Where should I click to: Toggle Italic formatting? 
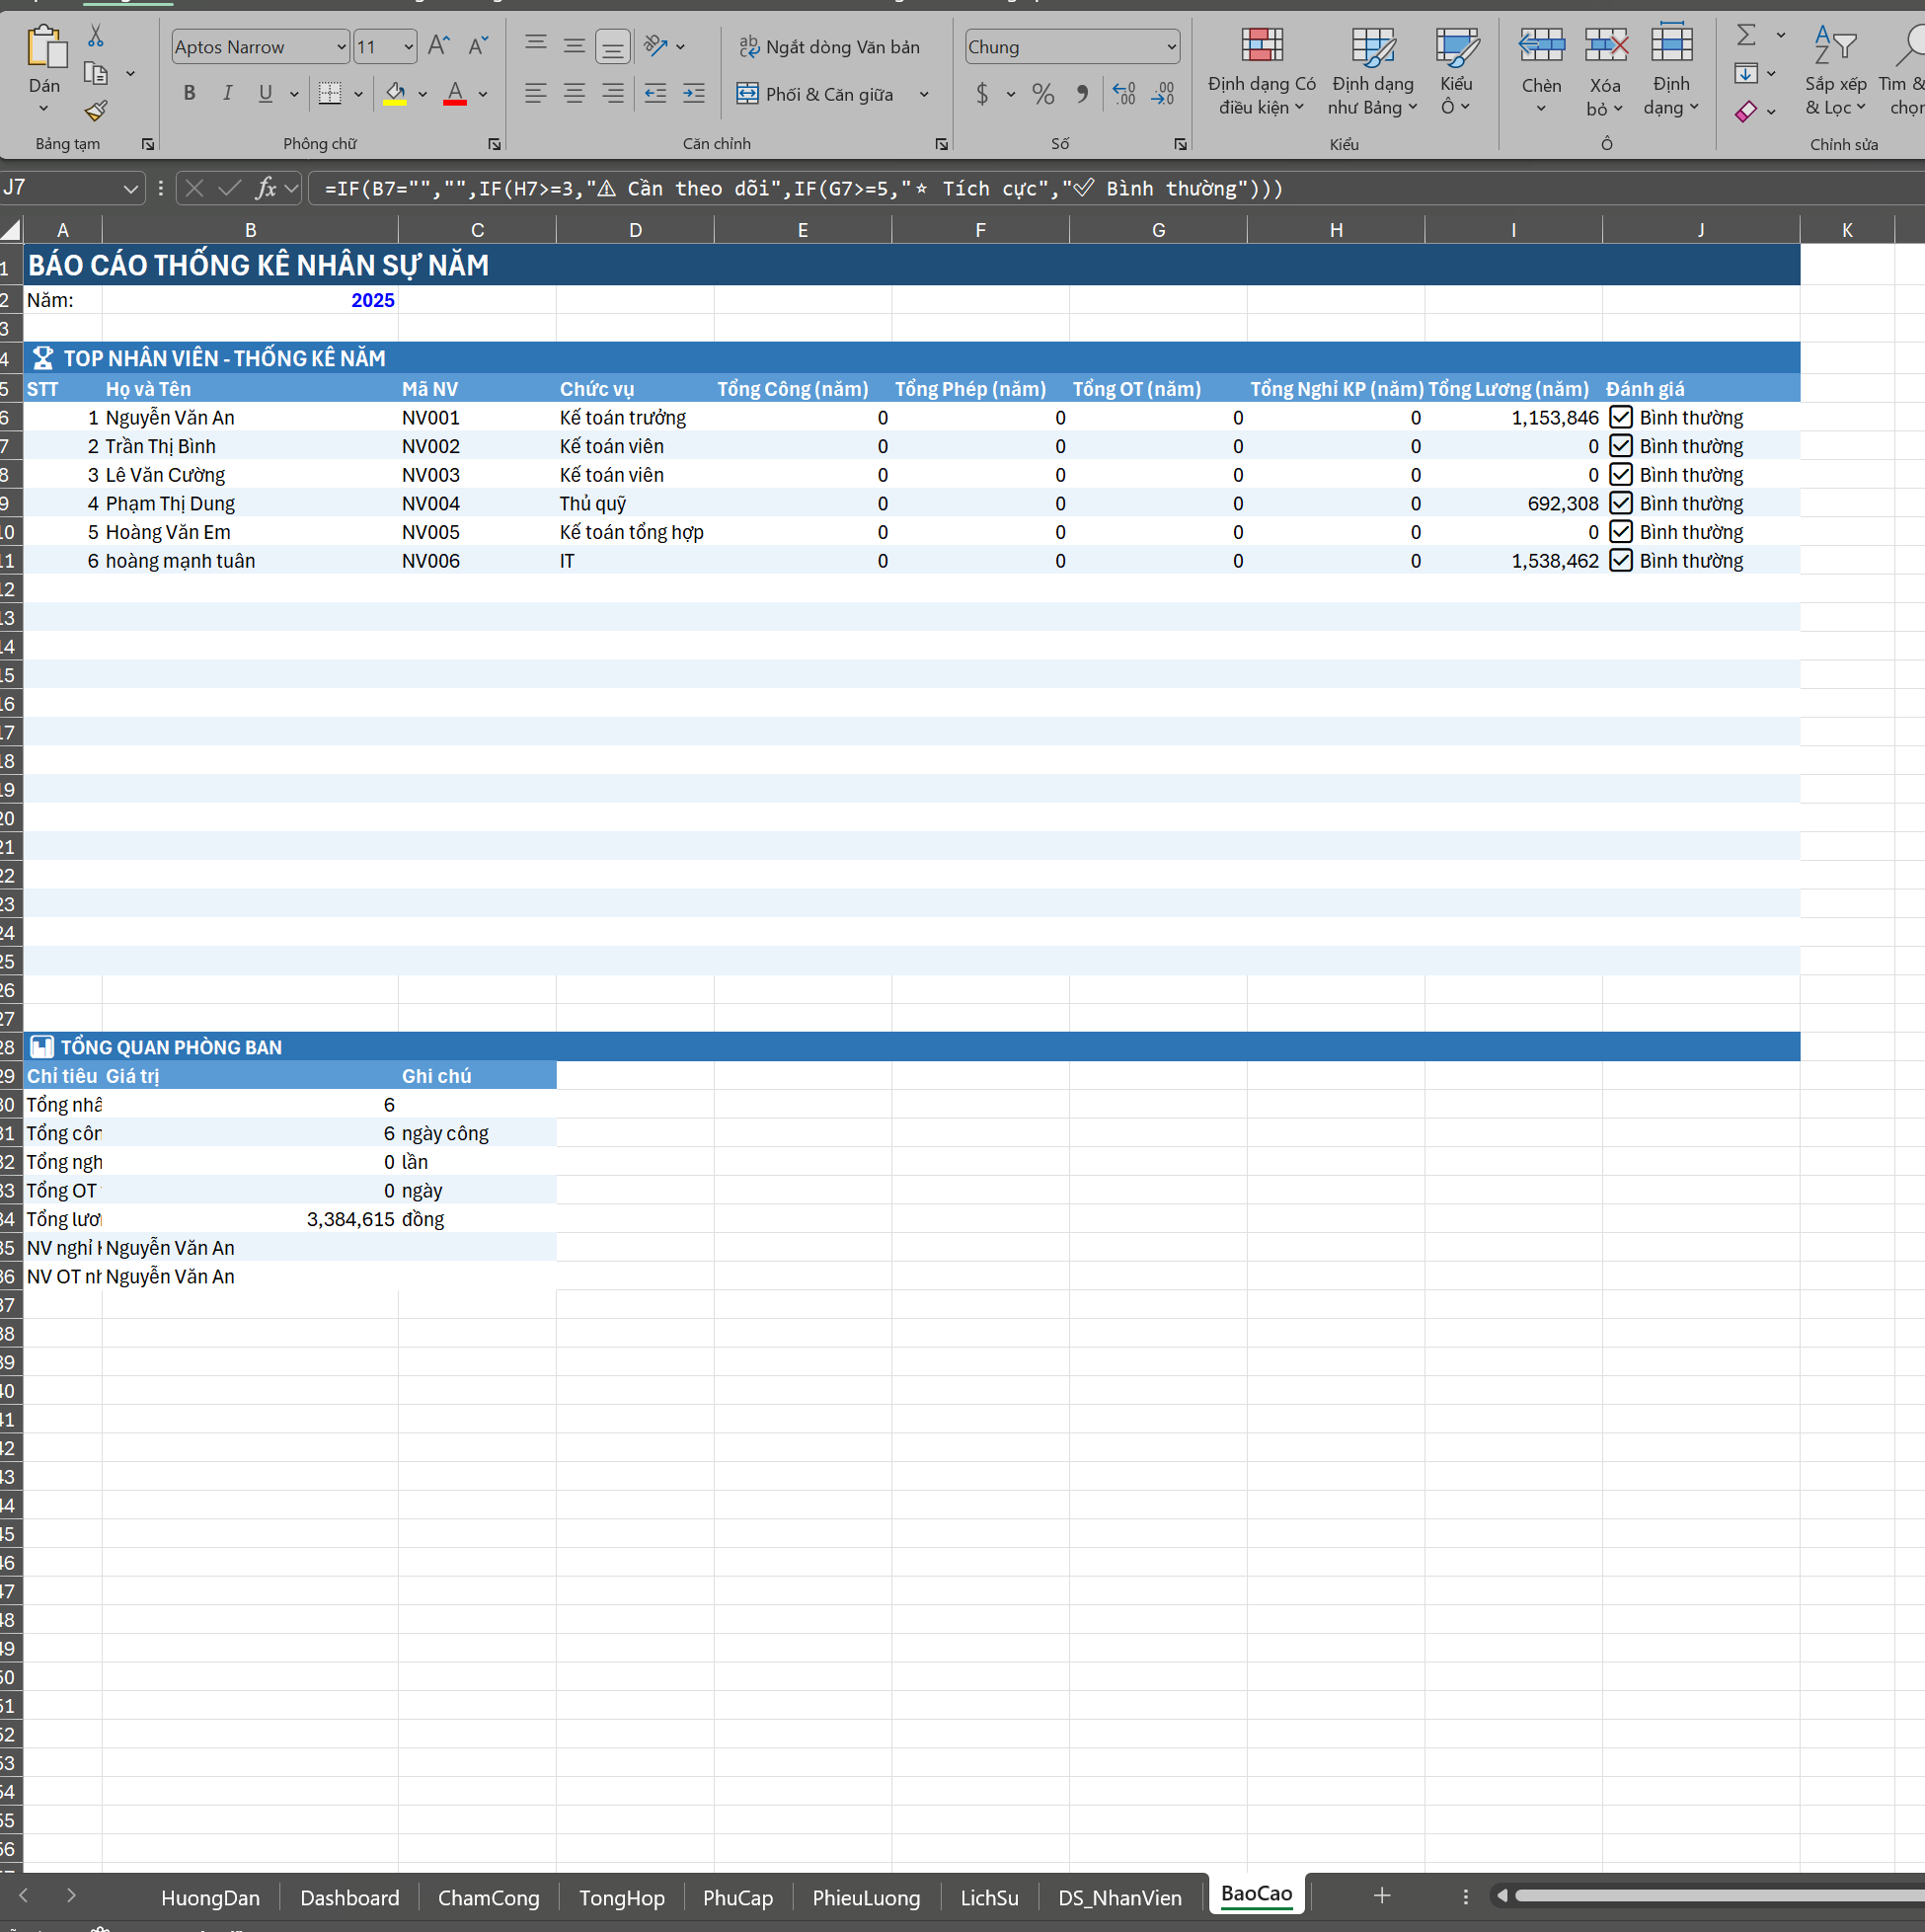tap(227, 94)
